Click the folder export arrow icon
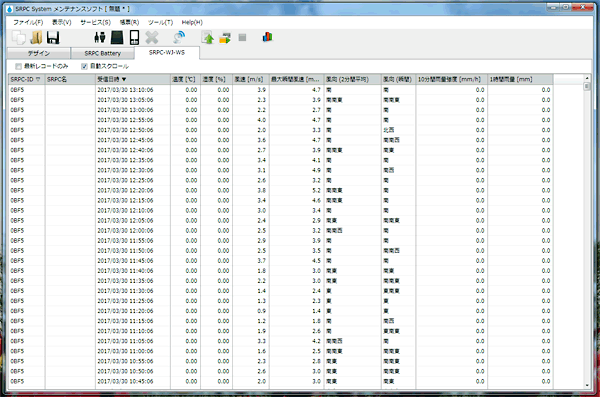The width and height of the screenshot is (600, 397). tap(225, 38)
